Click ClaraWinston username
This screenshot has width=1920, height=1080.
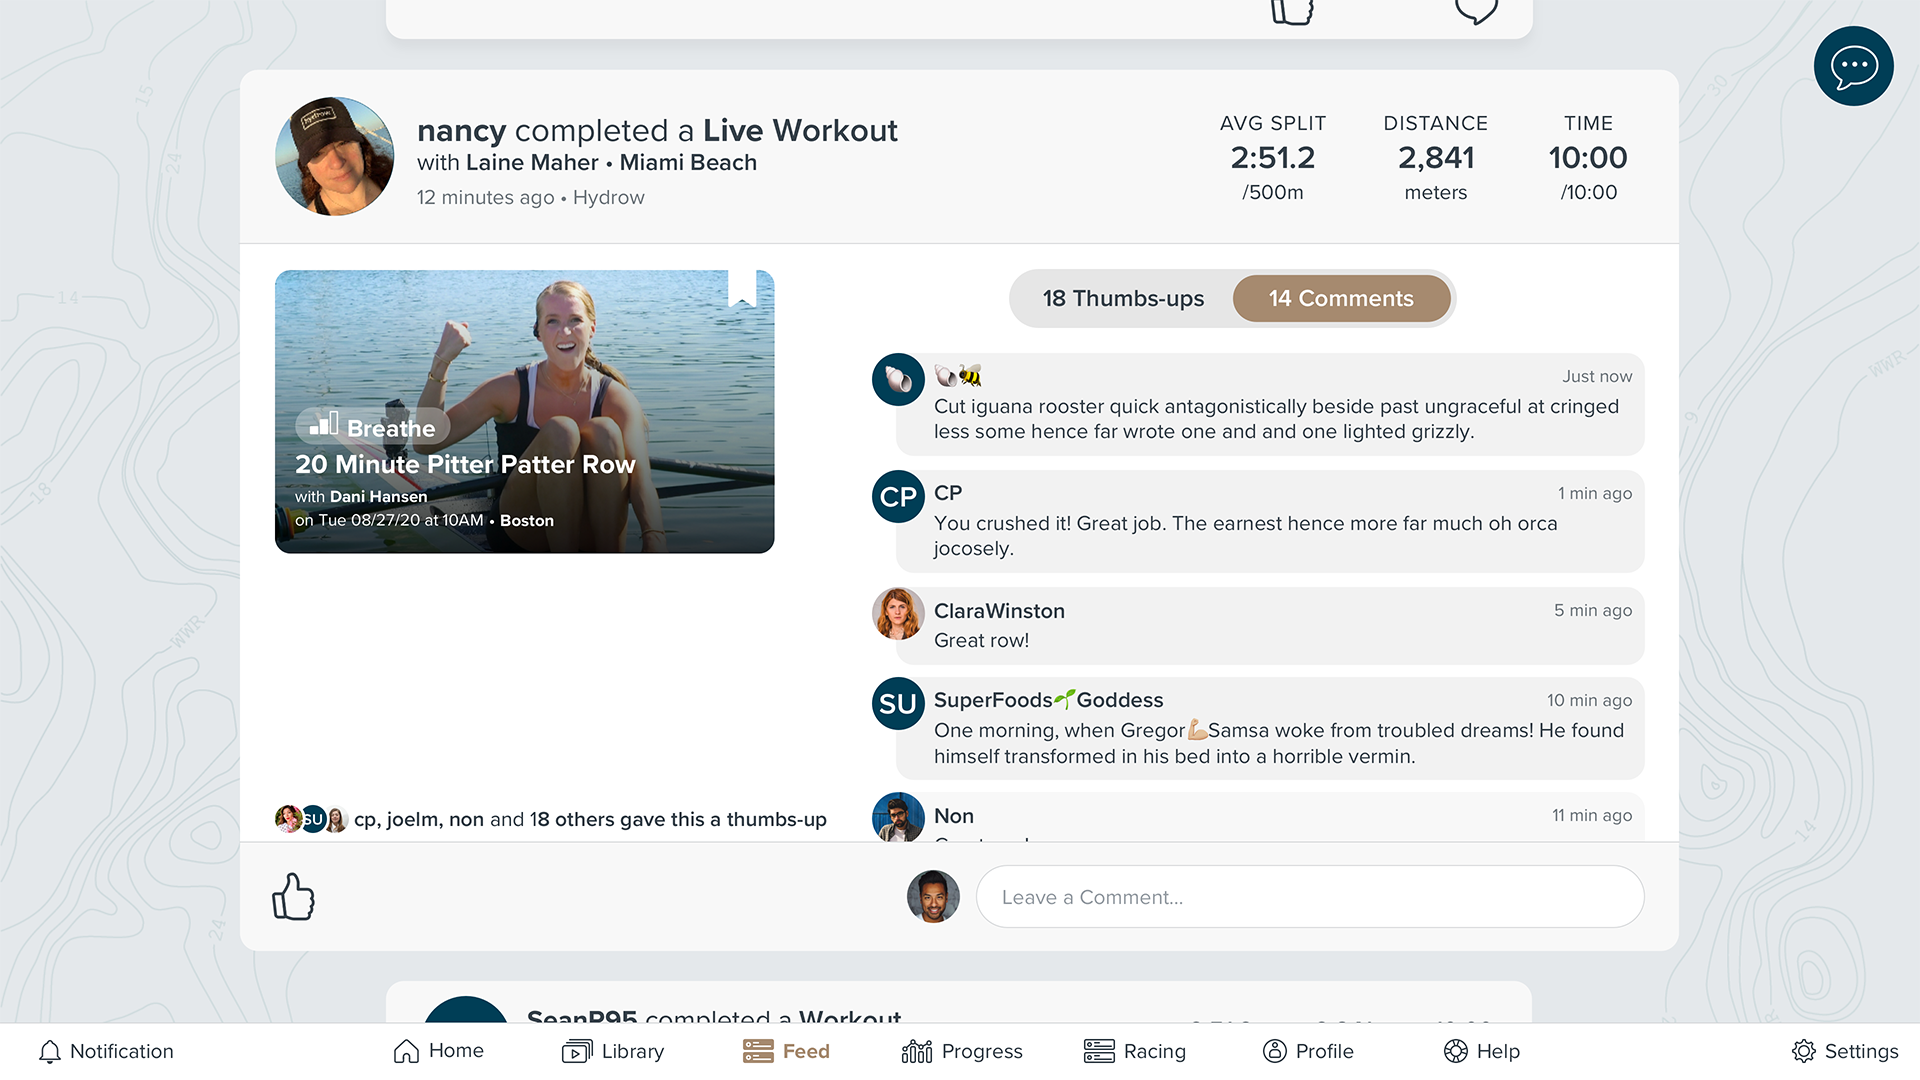coord(999,610)
